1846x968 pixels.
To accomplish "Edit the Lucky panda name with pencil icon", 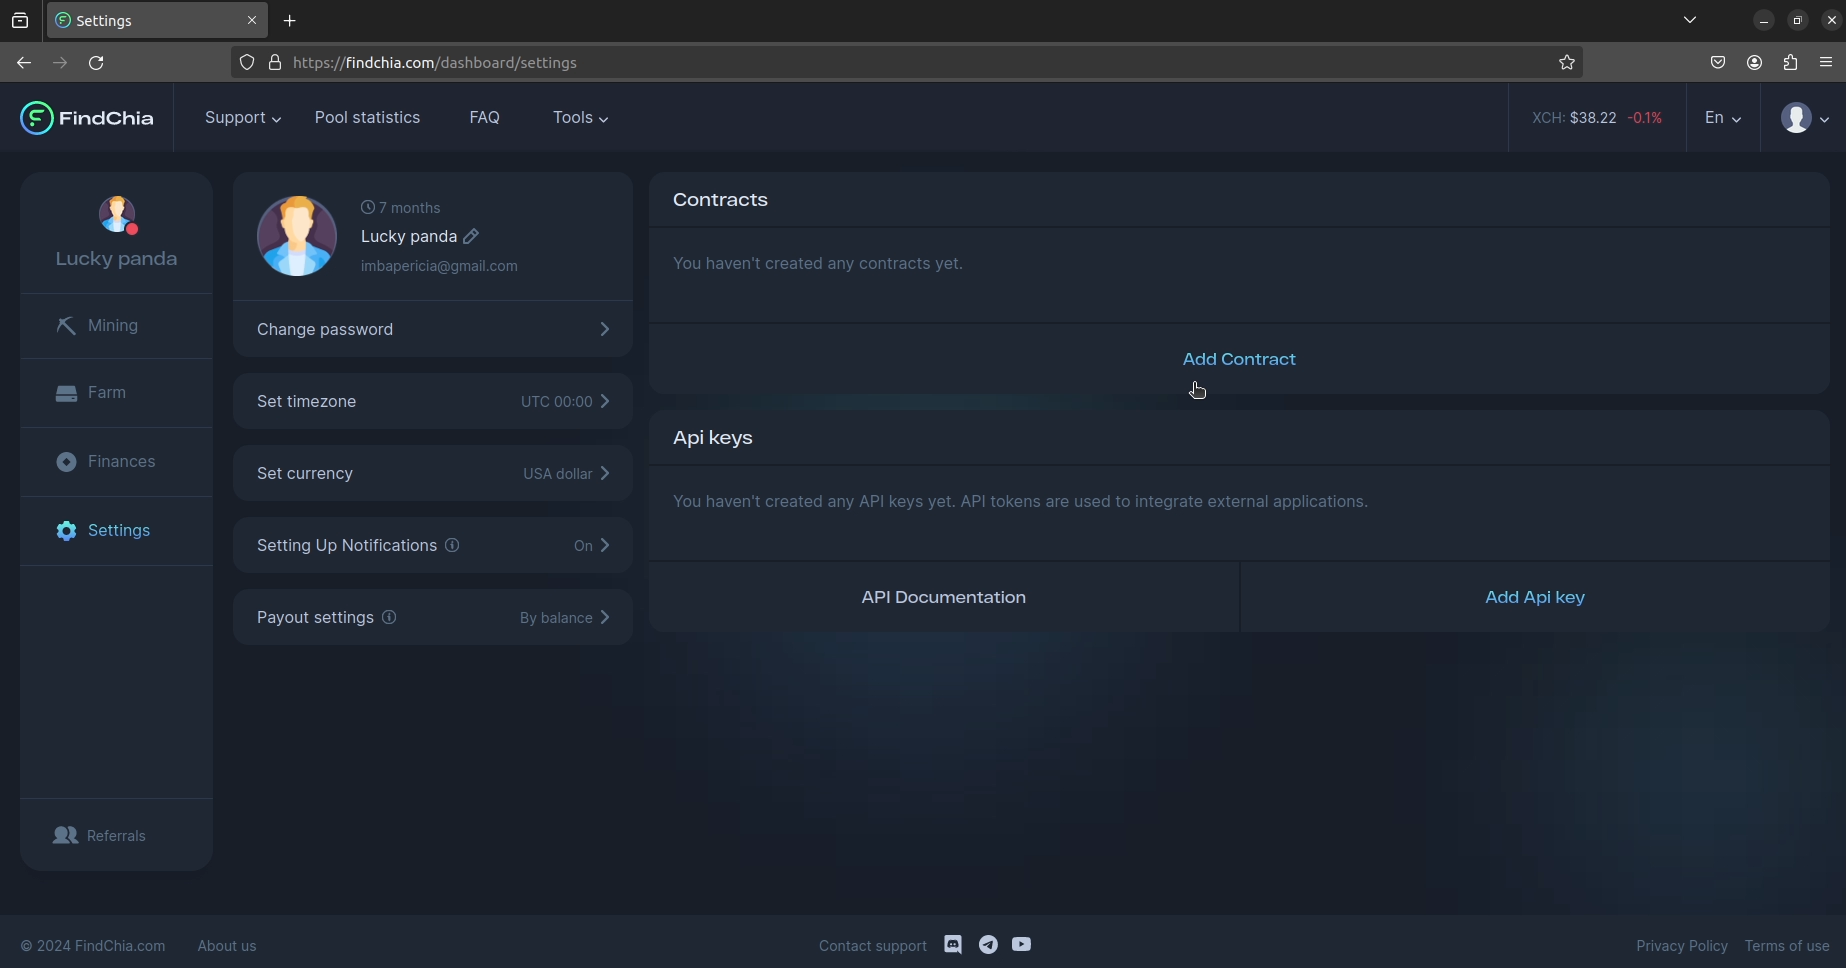I will click(471, 236).
